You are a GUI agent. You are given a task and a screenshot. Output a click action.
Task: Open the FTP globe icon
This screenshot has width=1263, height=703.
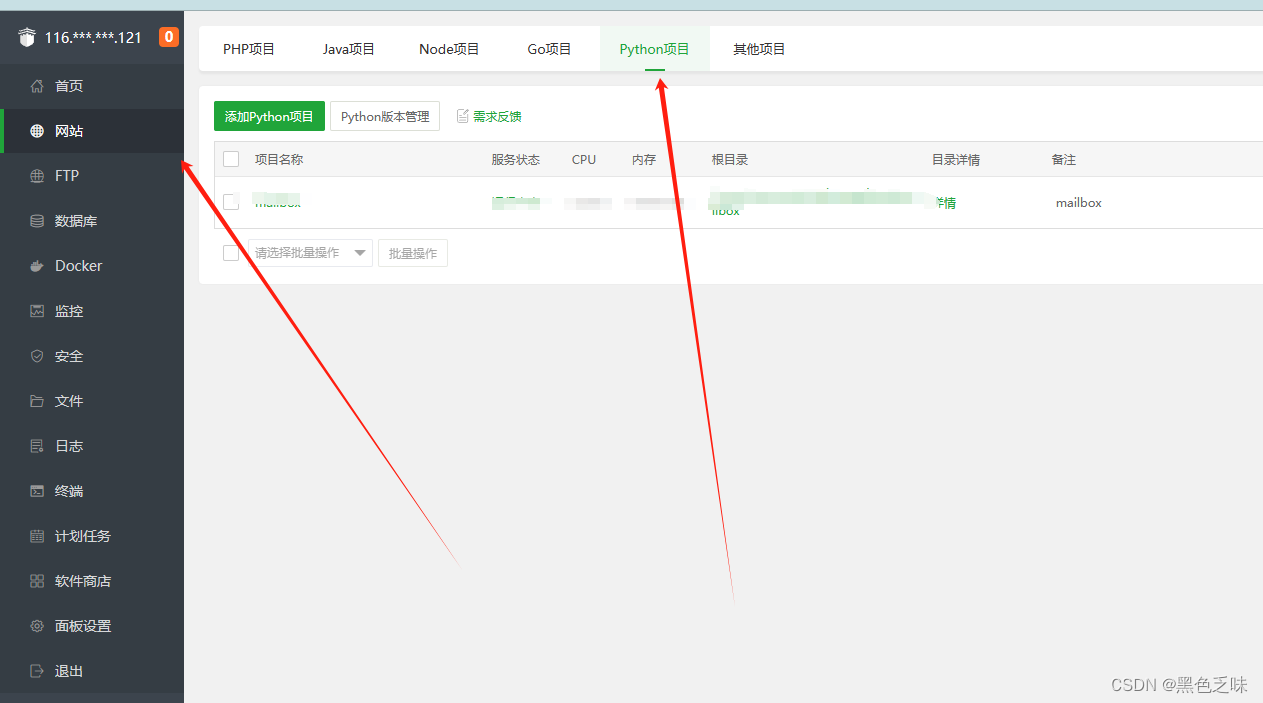coord(37,176)
